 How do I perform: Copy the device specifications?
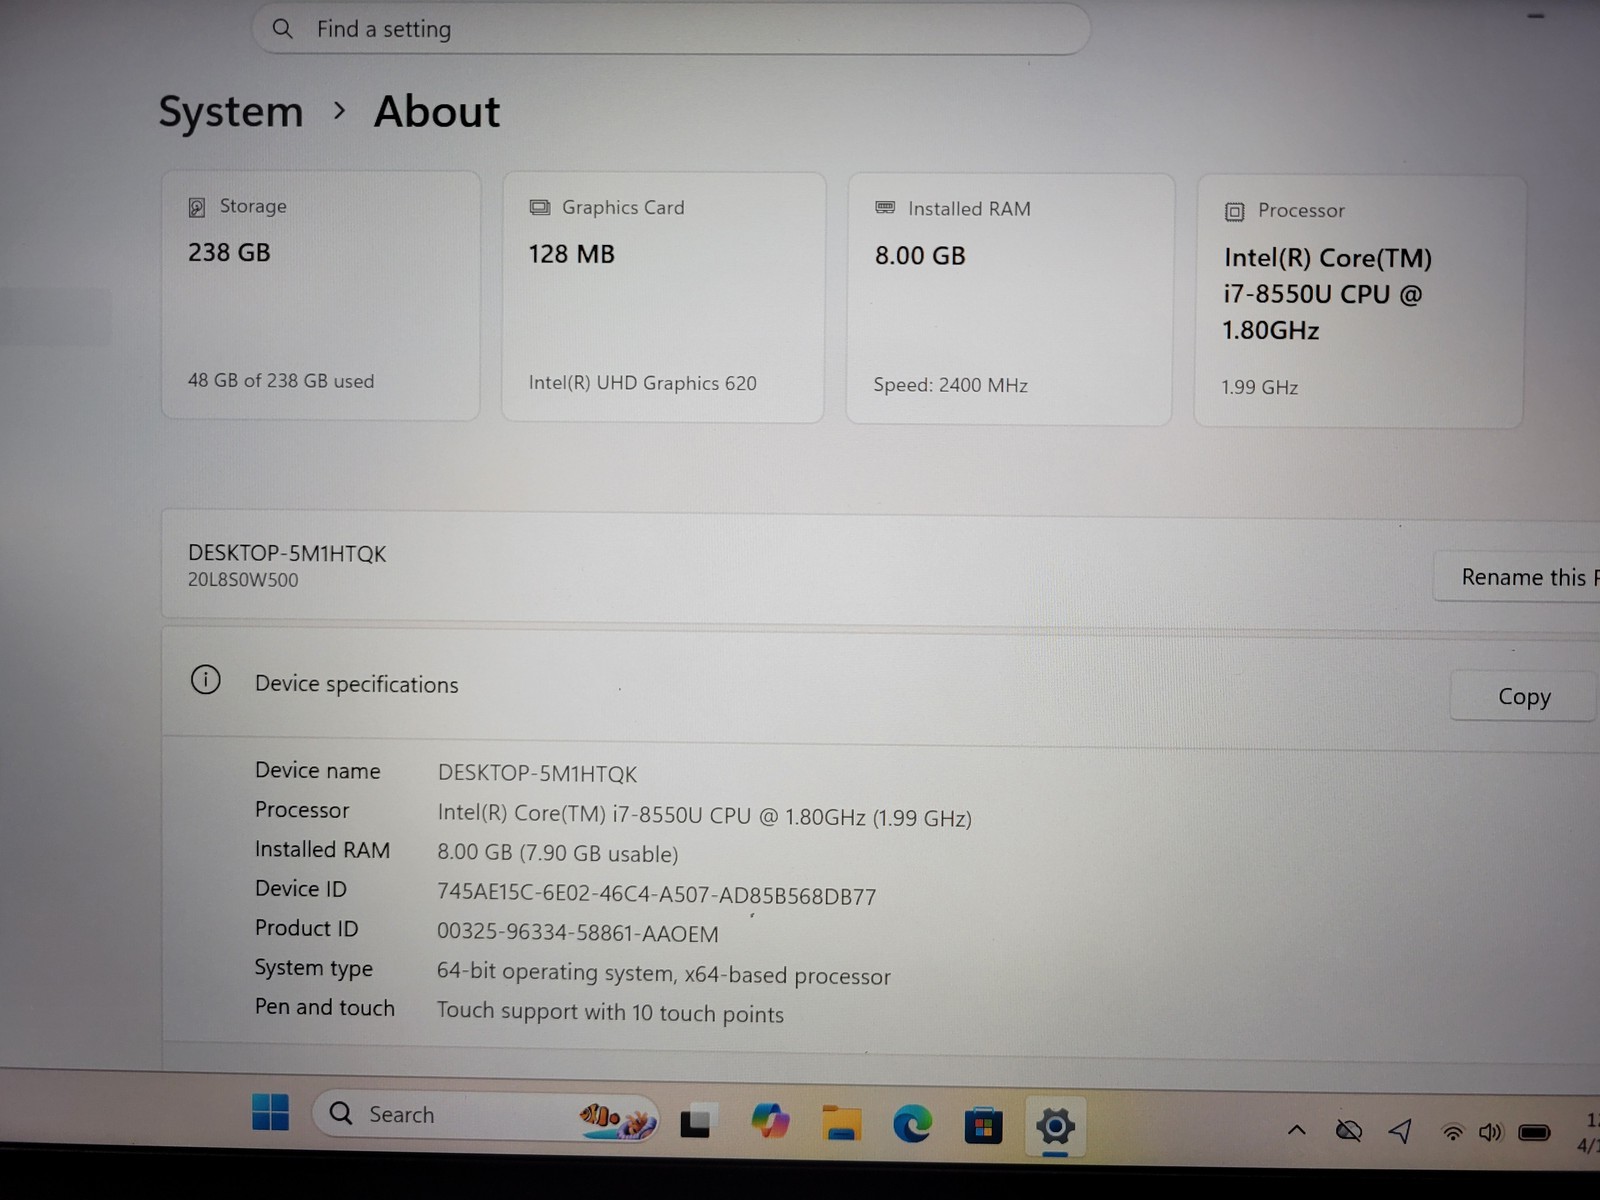pos(1523,697)
